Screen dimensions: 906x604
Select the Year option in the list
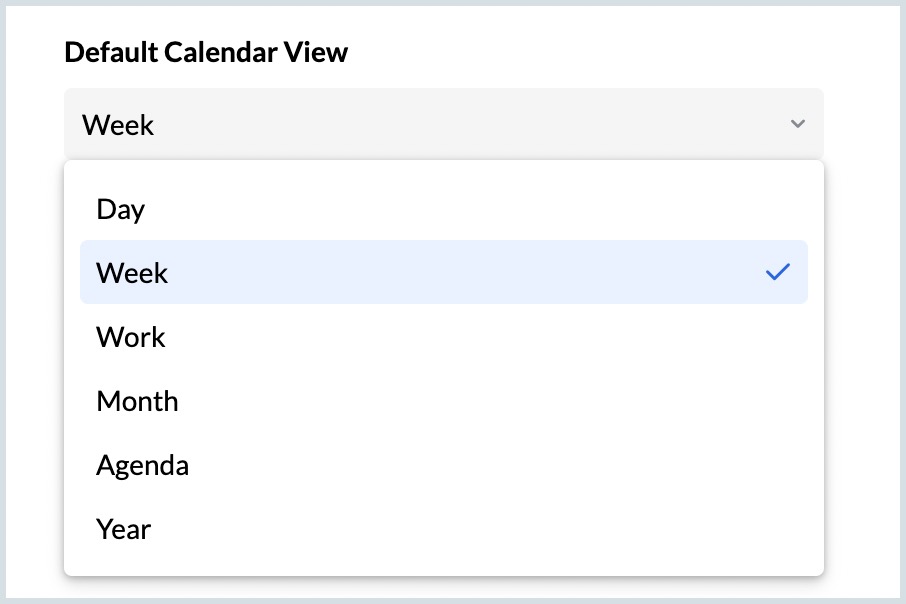tap(124, 529)
